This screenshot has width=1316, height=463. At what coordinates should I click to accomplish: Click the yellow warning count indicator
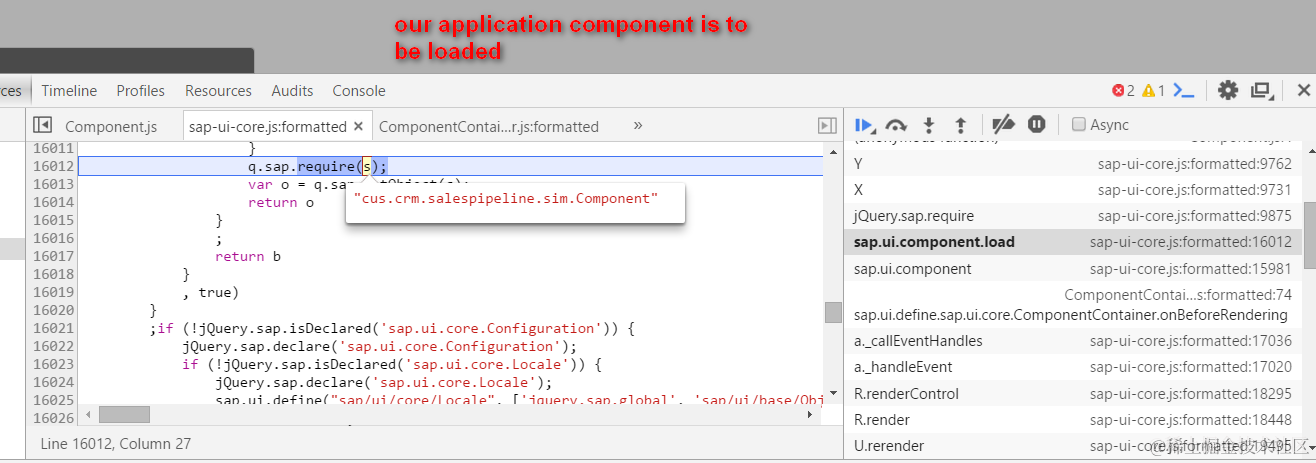click(x=1153, y=90)
